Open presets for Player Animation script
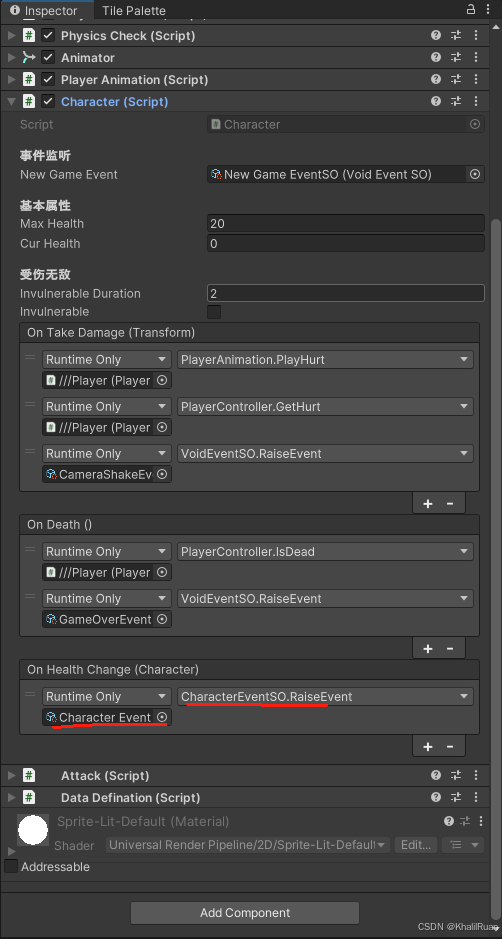 (456, 80)
